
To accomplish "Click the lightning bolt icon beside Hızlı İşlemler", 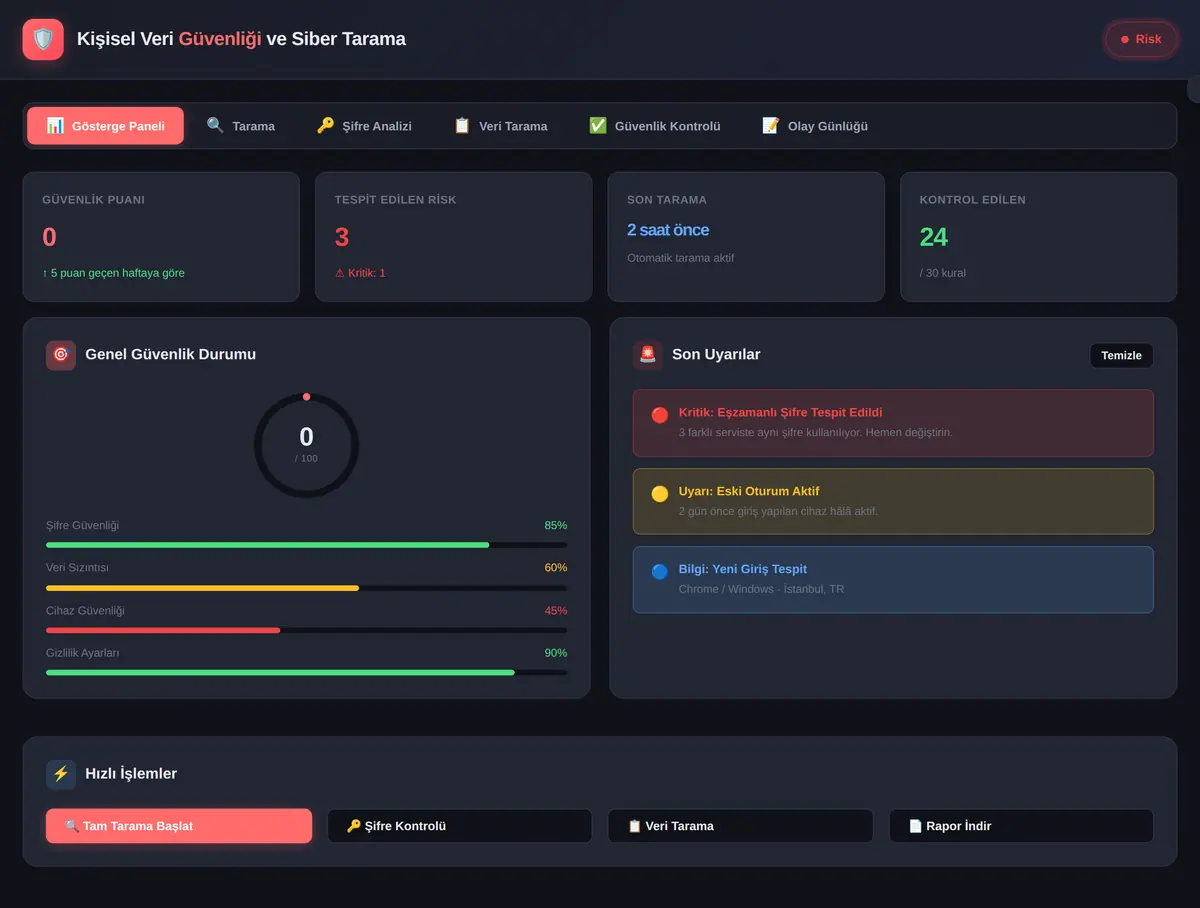I will (61, 774).
